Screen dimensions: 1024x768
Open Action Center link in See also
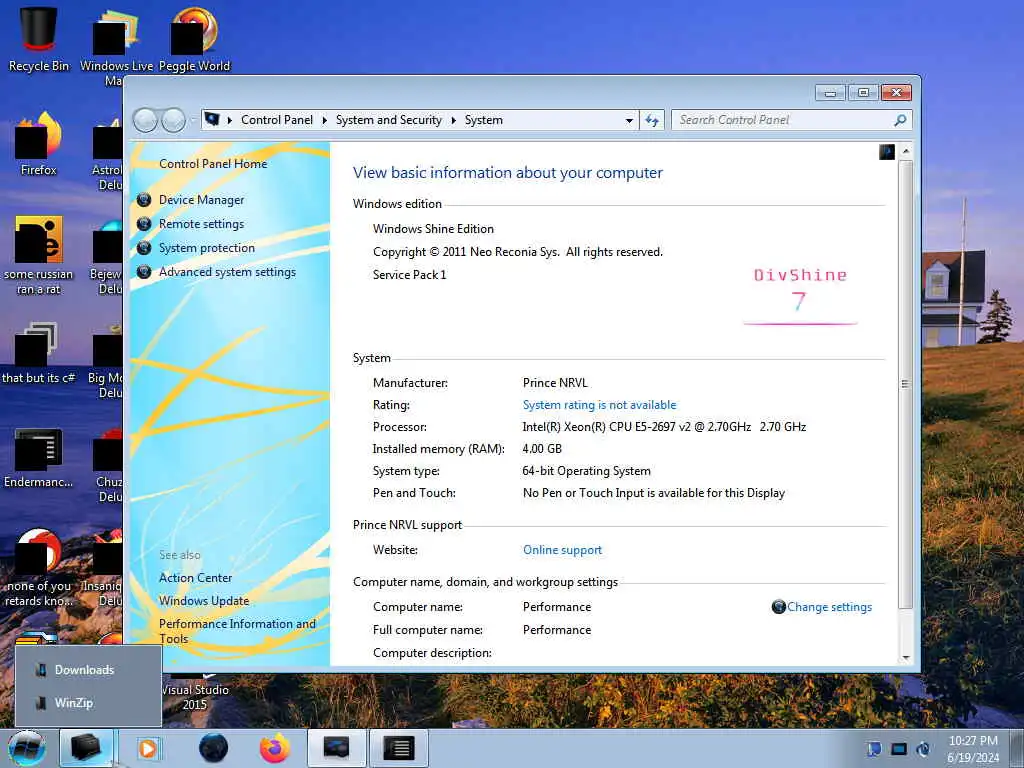[x=195, y=578]
